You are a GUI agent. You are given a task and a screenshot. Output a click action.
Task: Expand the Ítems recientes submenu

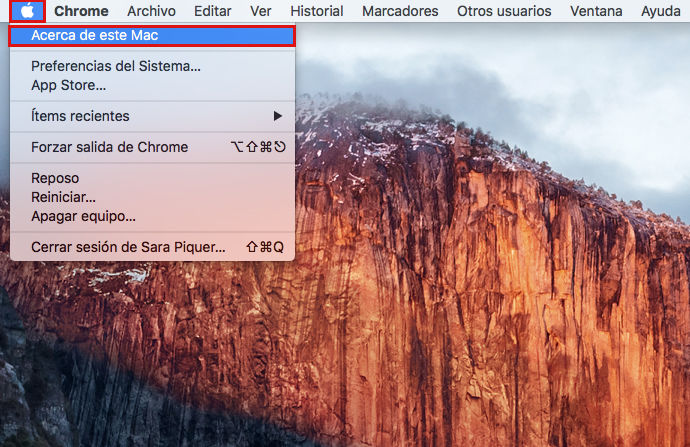coord(152,116)
